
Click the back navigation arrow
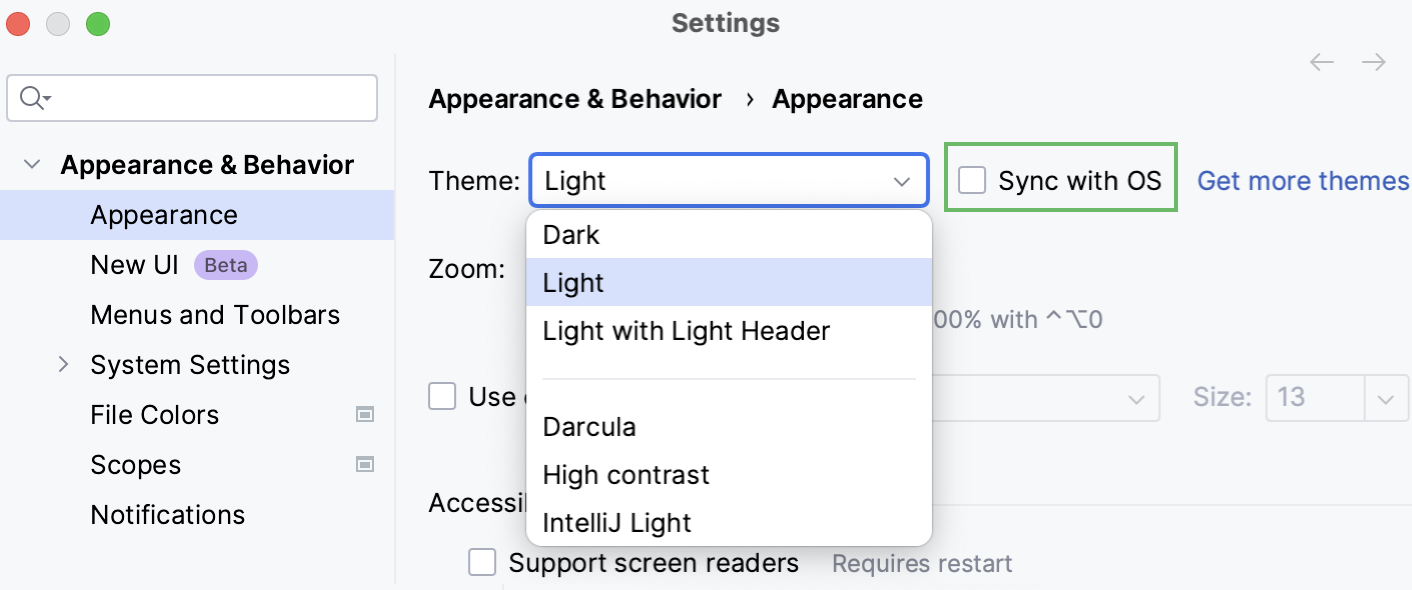click(1322, 62)
